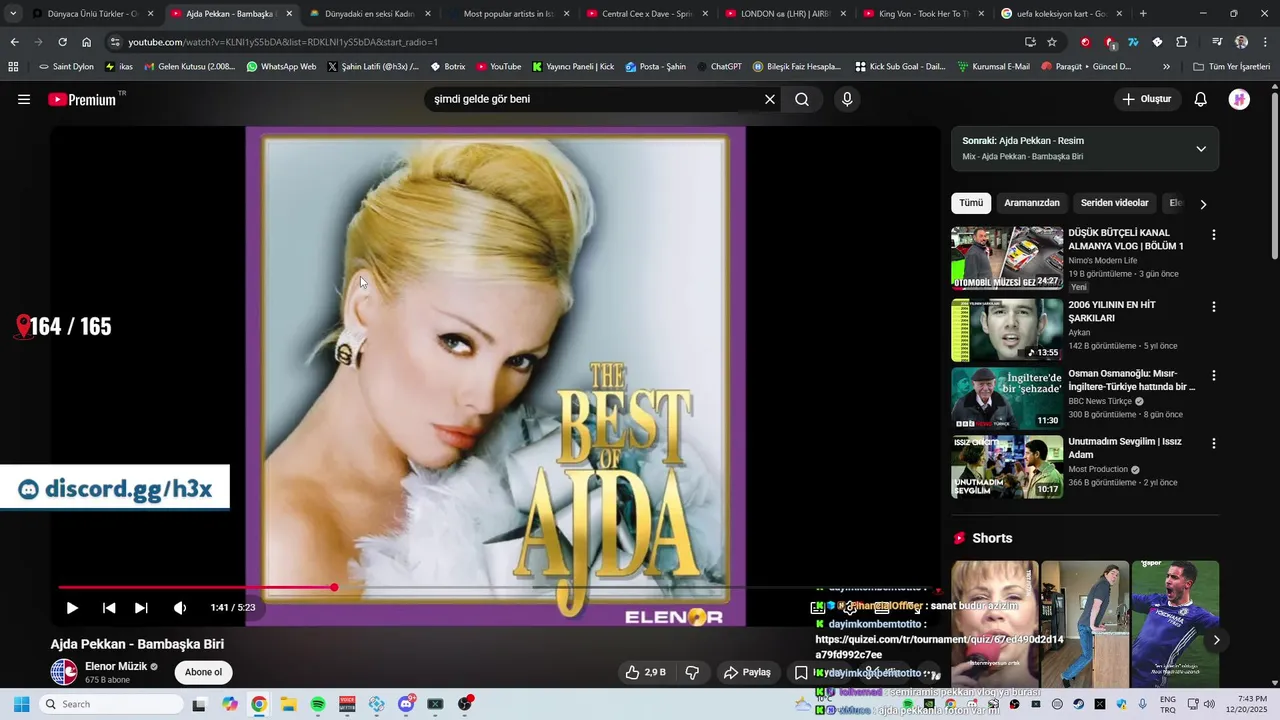Screen dimensions: 1280x720
Task: Open the YouTube account avatar menu
Action: tap(1239, 99)
